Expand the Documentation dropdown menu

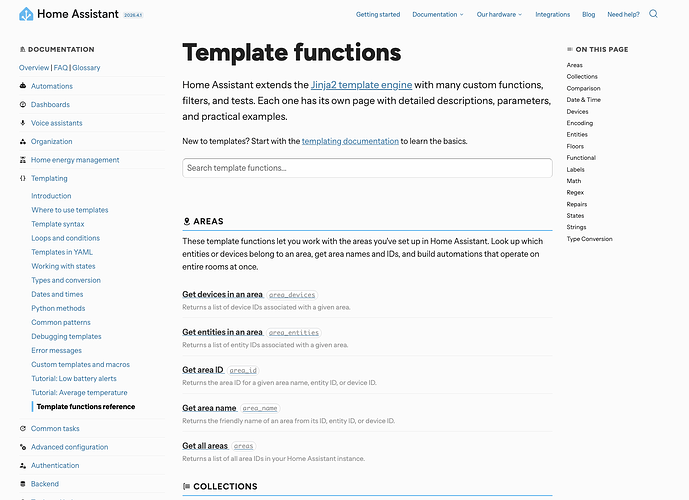tap(438, 15)
